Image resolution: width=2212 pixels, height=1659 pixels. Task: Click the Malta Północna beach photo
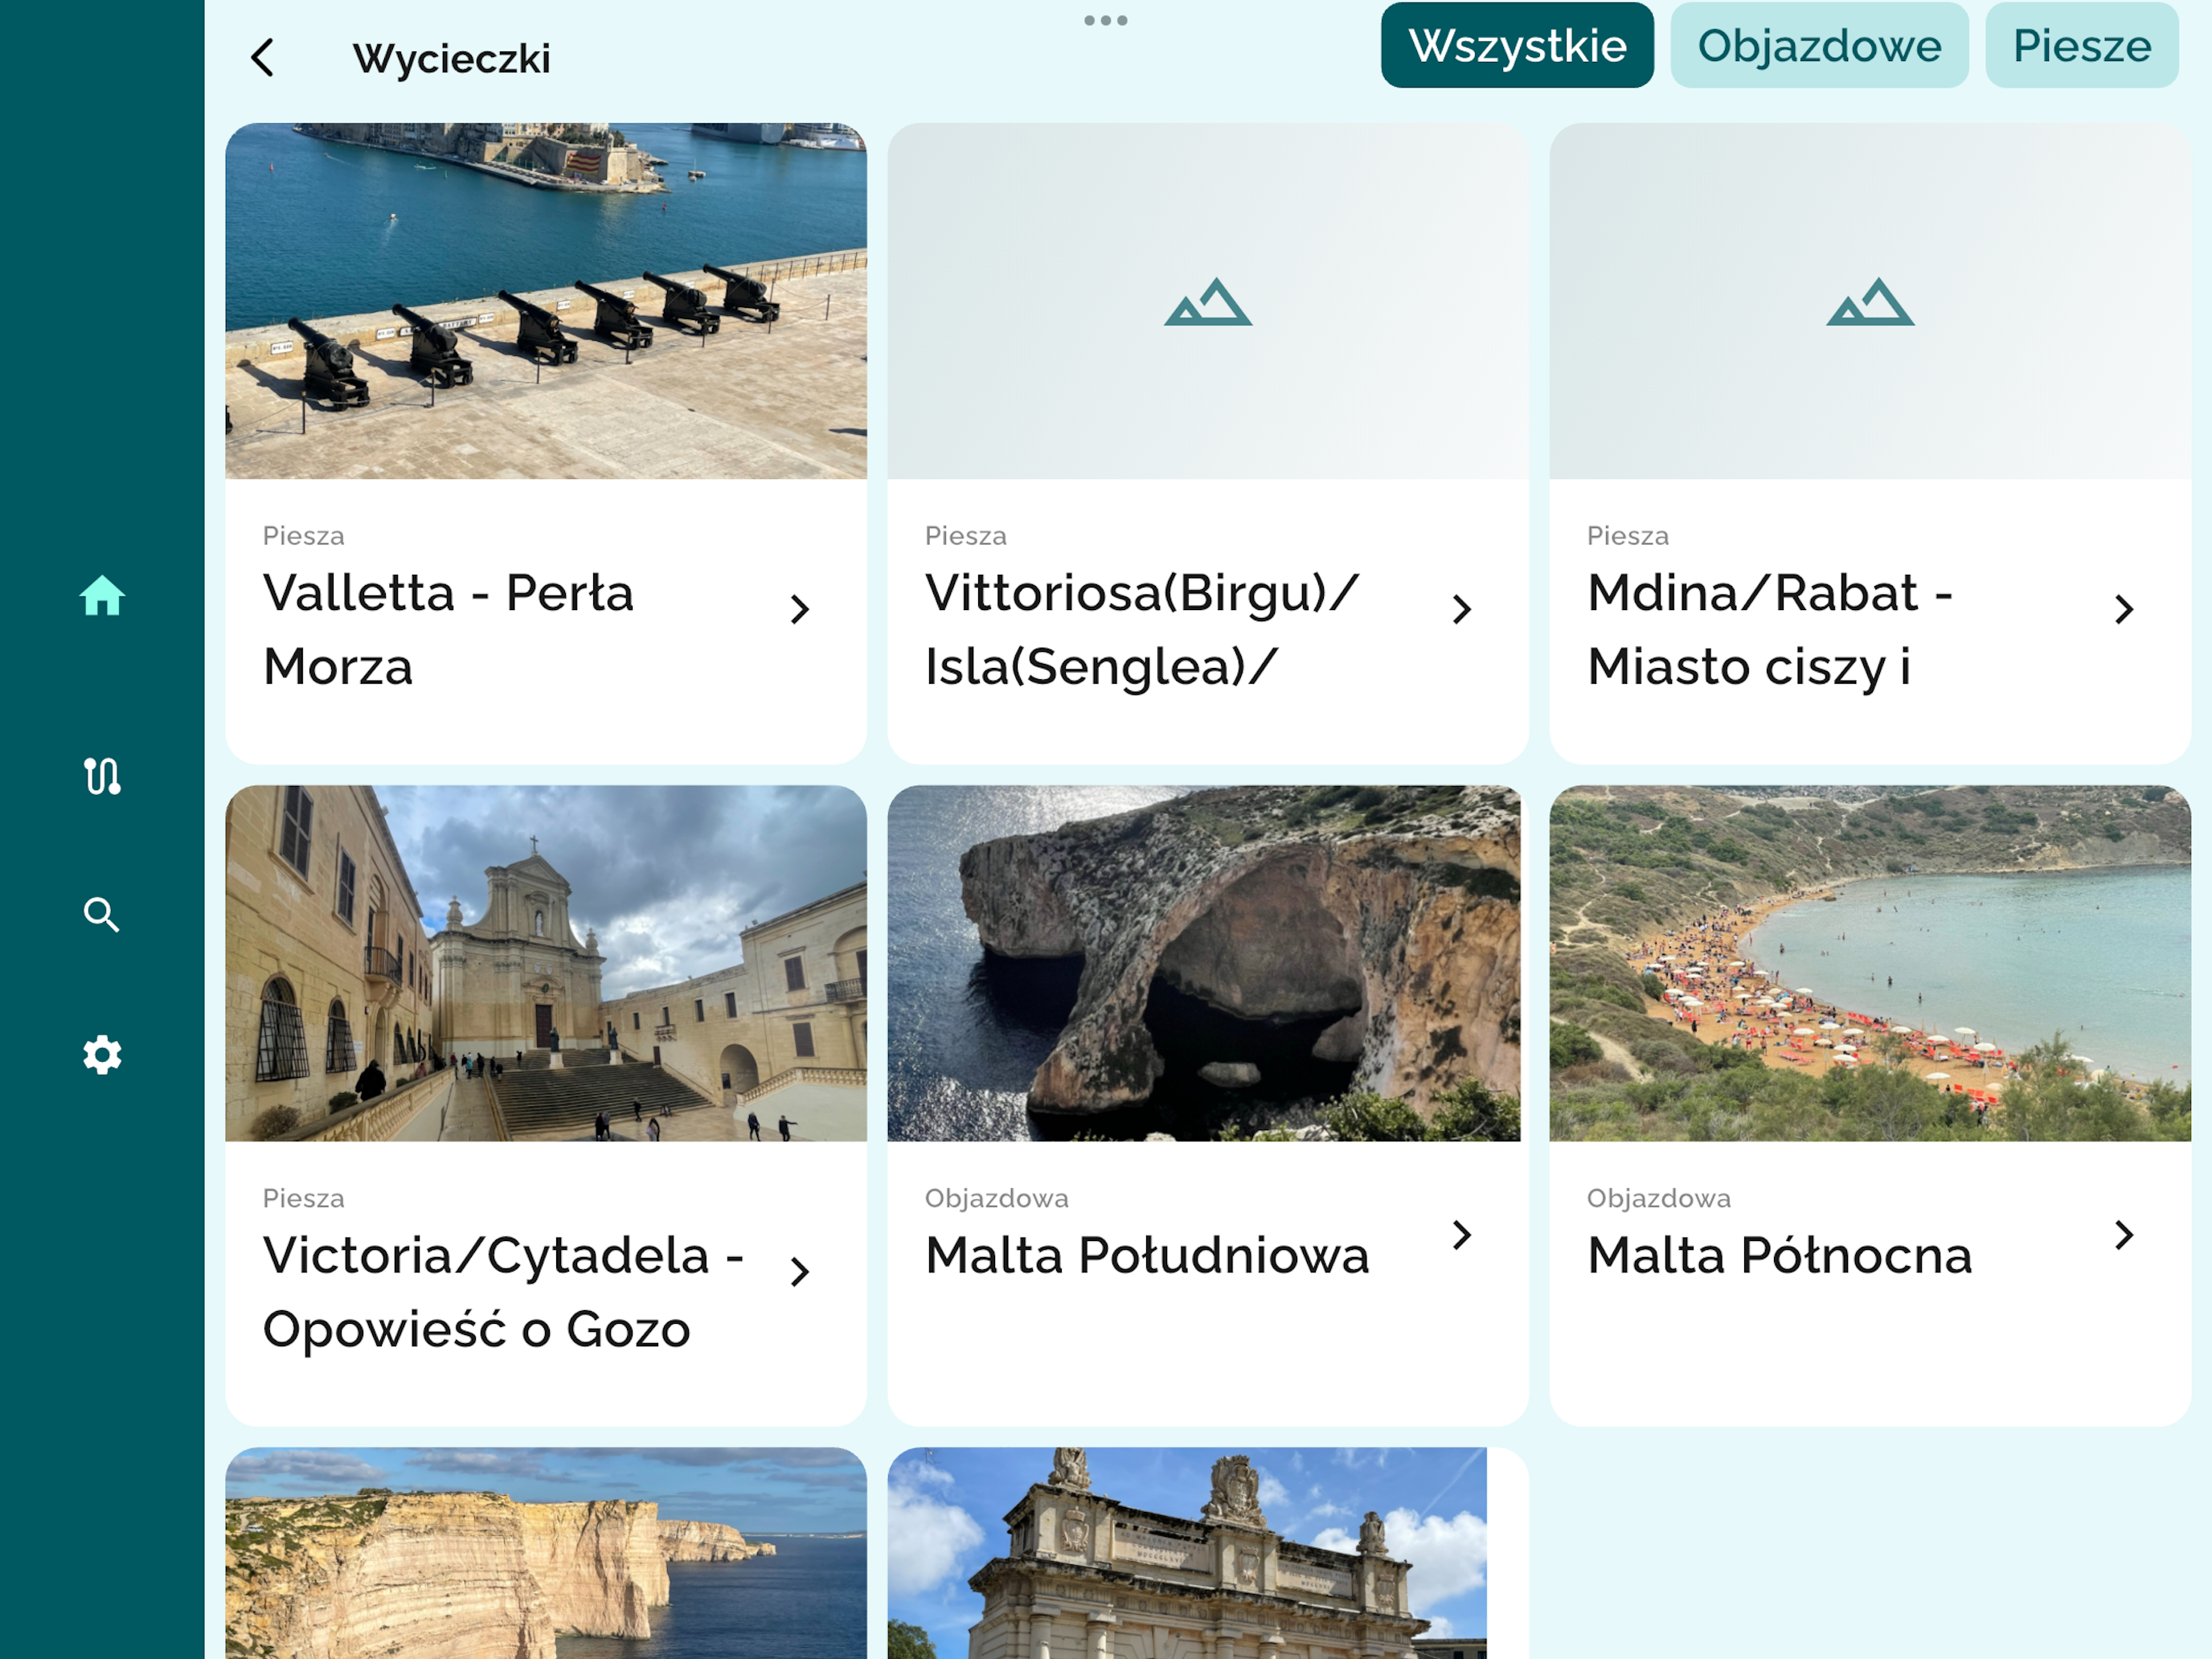click(x=1870, y=963)
